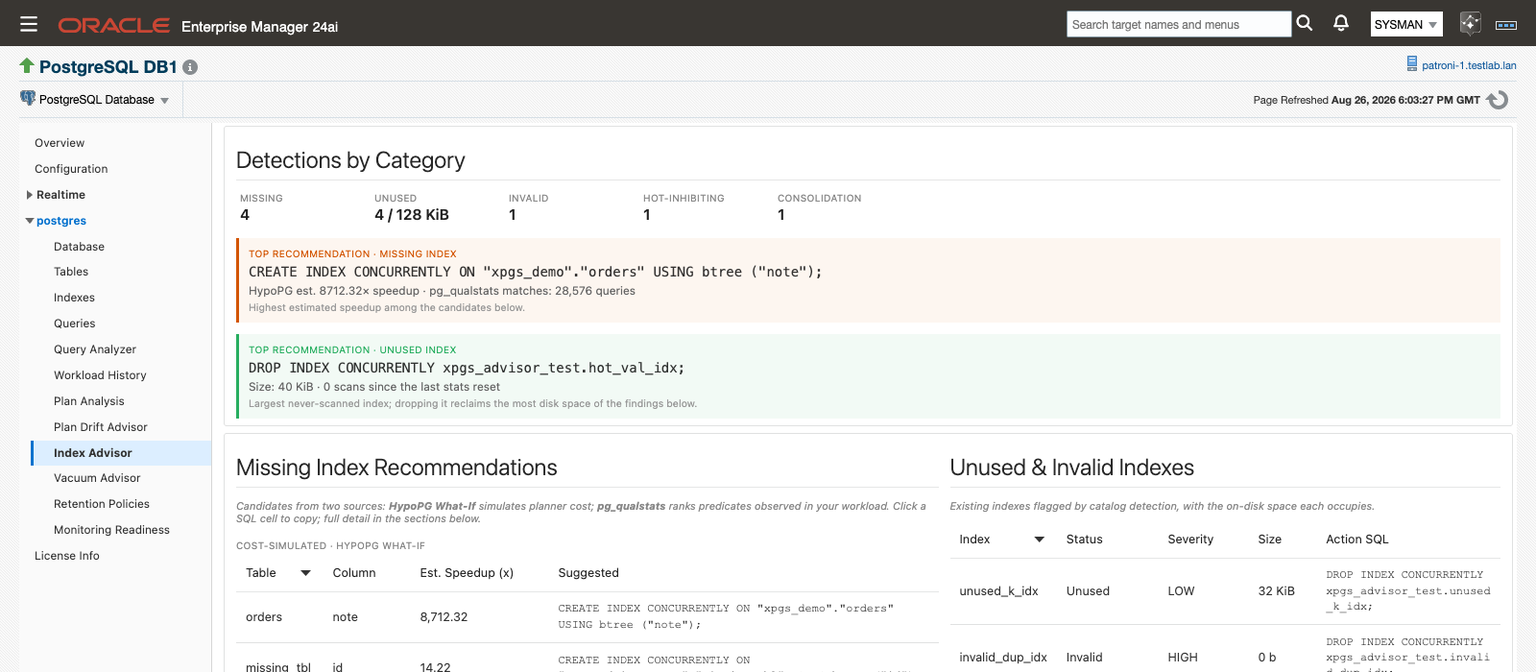Copy the orders row suggested SQL cell
The height and width of the screenshot is (672, 1536).
click(x=726, y=616)
